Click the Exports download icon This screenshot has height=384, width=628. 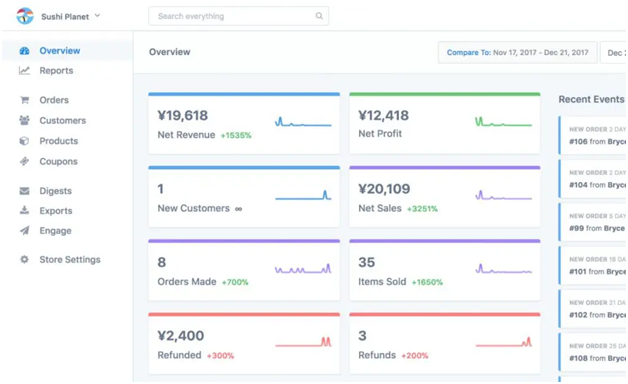tap(24, 211)
